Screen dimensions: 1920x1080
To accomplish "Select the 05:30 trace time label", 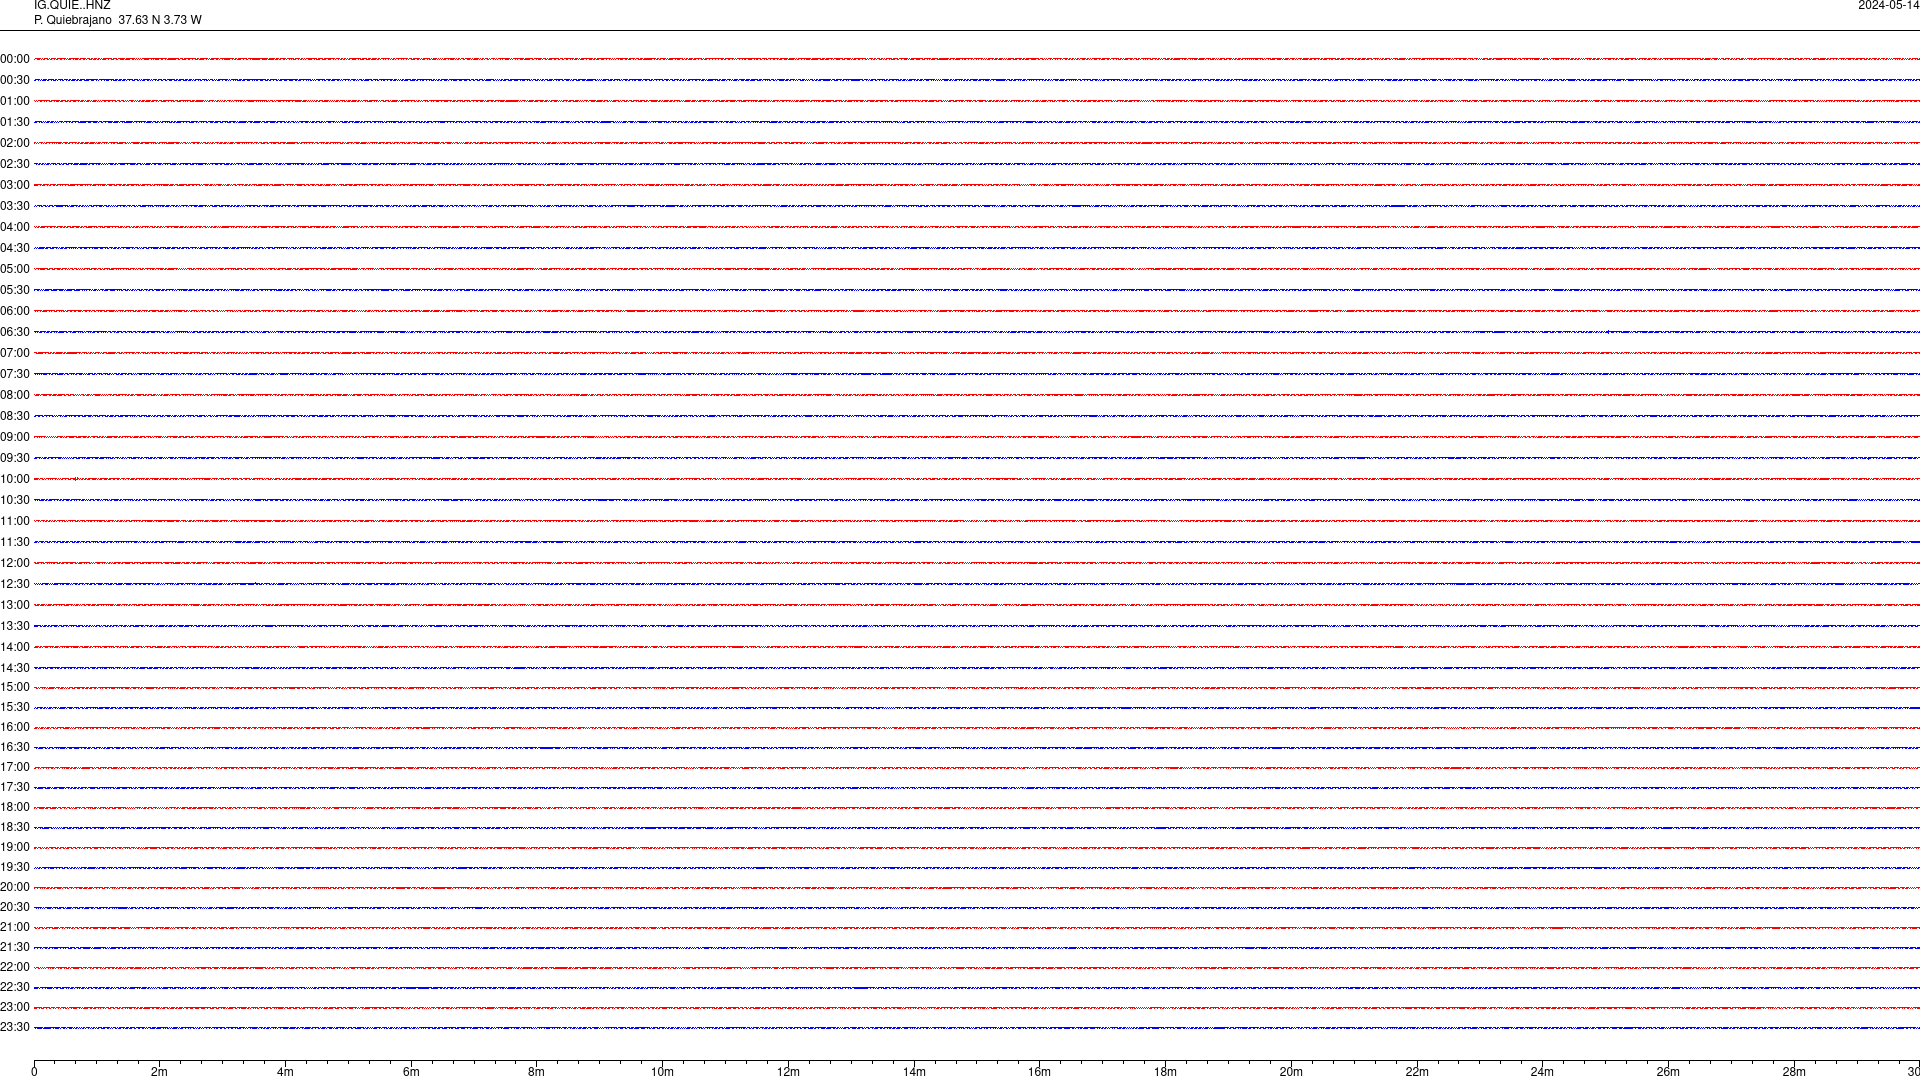I will [x=15, y=290].
